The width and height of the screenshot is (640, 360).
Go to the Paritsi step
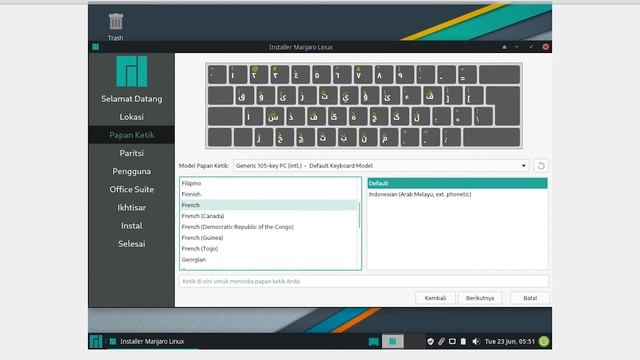click(x=131, y=153)
